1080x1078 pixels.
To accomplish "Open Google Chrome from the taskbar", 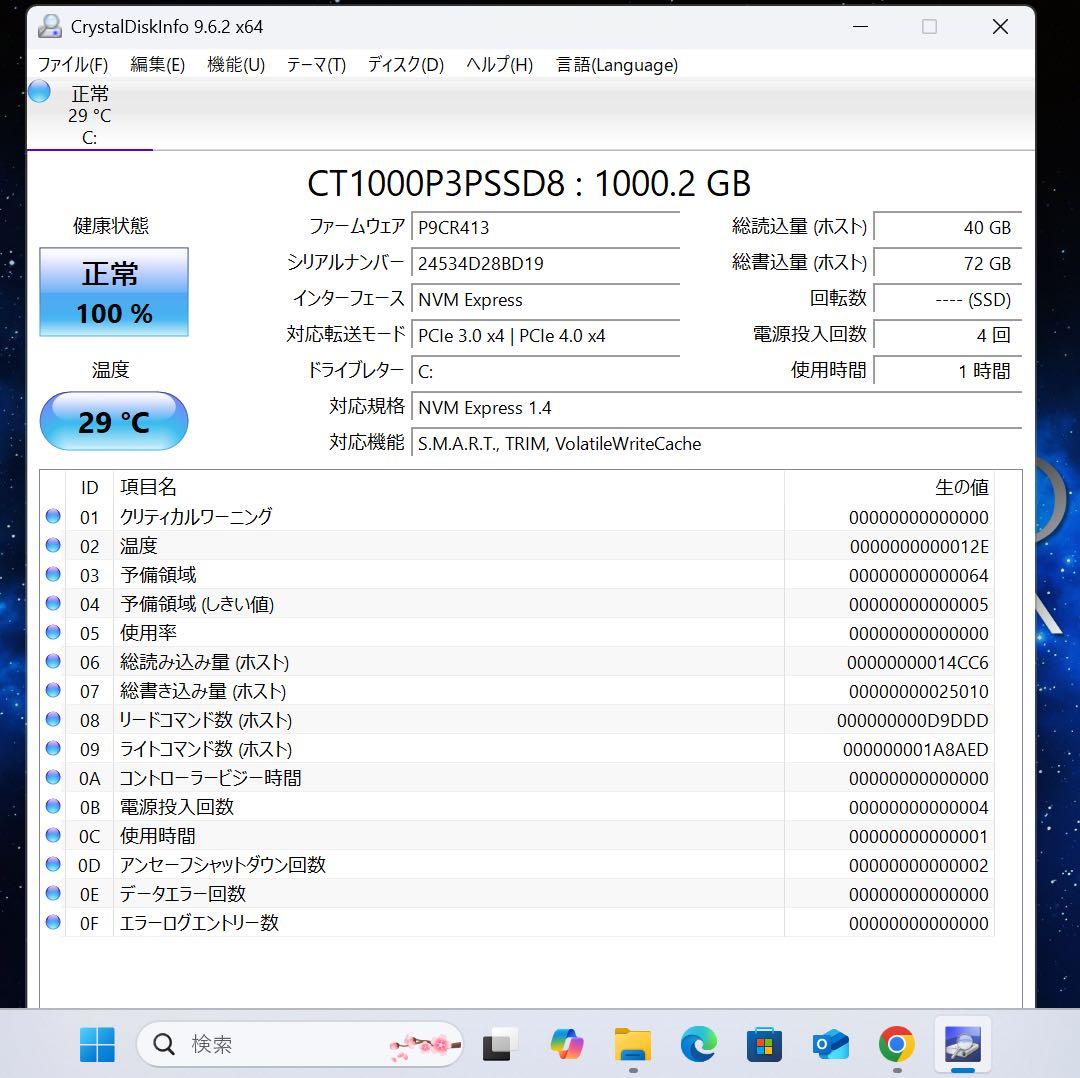I will pyautogui.click(x=897, y=1044).
